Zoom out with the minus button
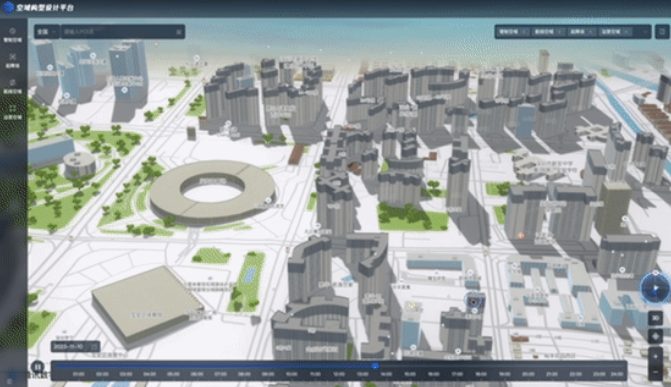 pyautogui.click(x=655, y=372)
